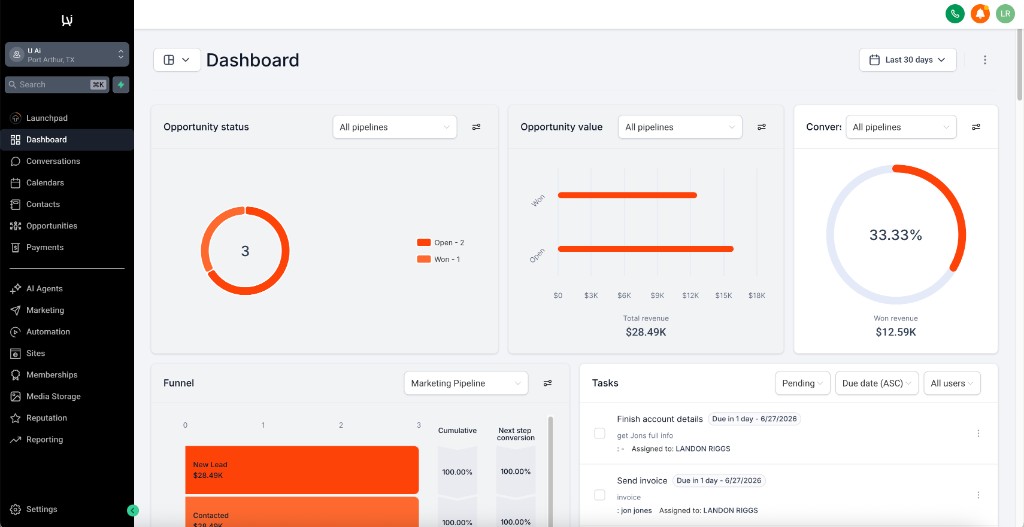Image resolution: width=1024 pixels, height=527 pixels.
Task: Click the Conversations chat bubble icon
Action: pyautogui.click(x=16, y=161)
